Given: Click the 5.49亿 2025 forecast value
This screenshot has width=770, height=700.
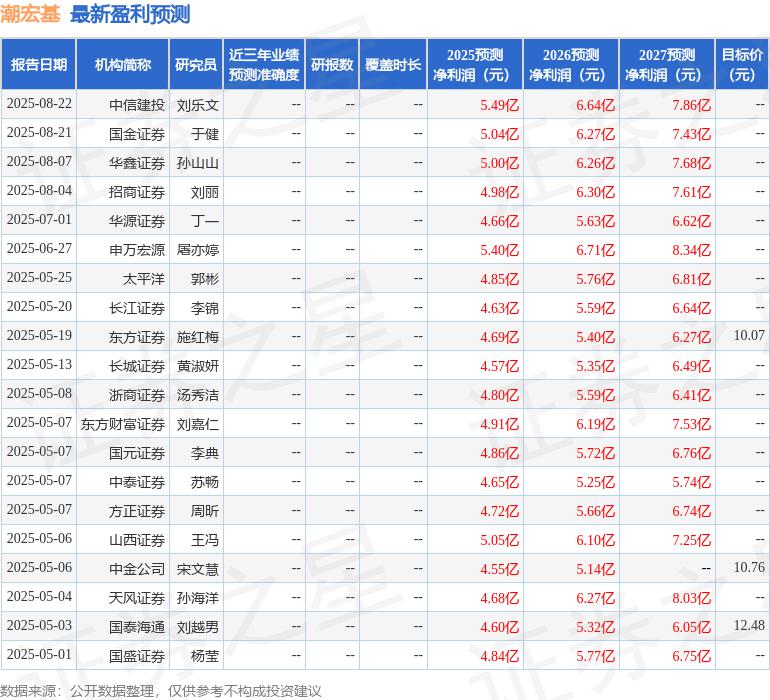Looking at the screenshot, I should (x=499, y=105).
